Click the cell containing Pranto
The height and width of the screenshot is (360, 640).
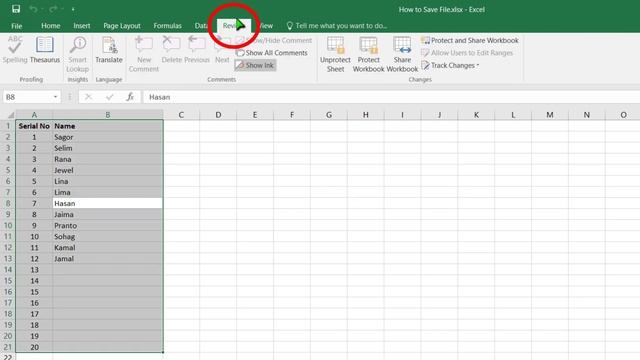point(108,225)
